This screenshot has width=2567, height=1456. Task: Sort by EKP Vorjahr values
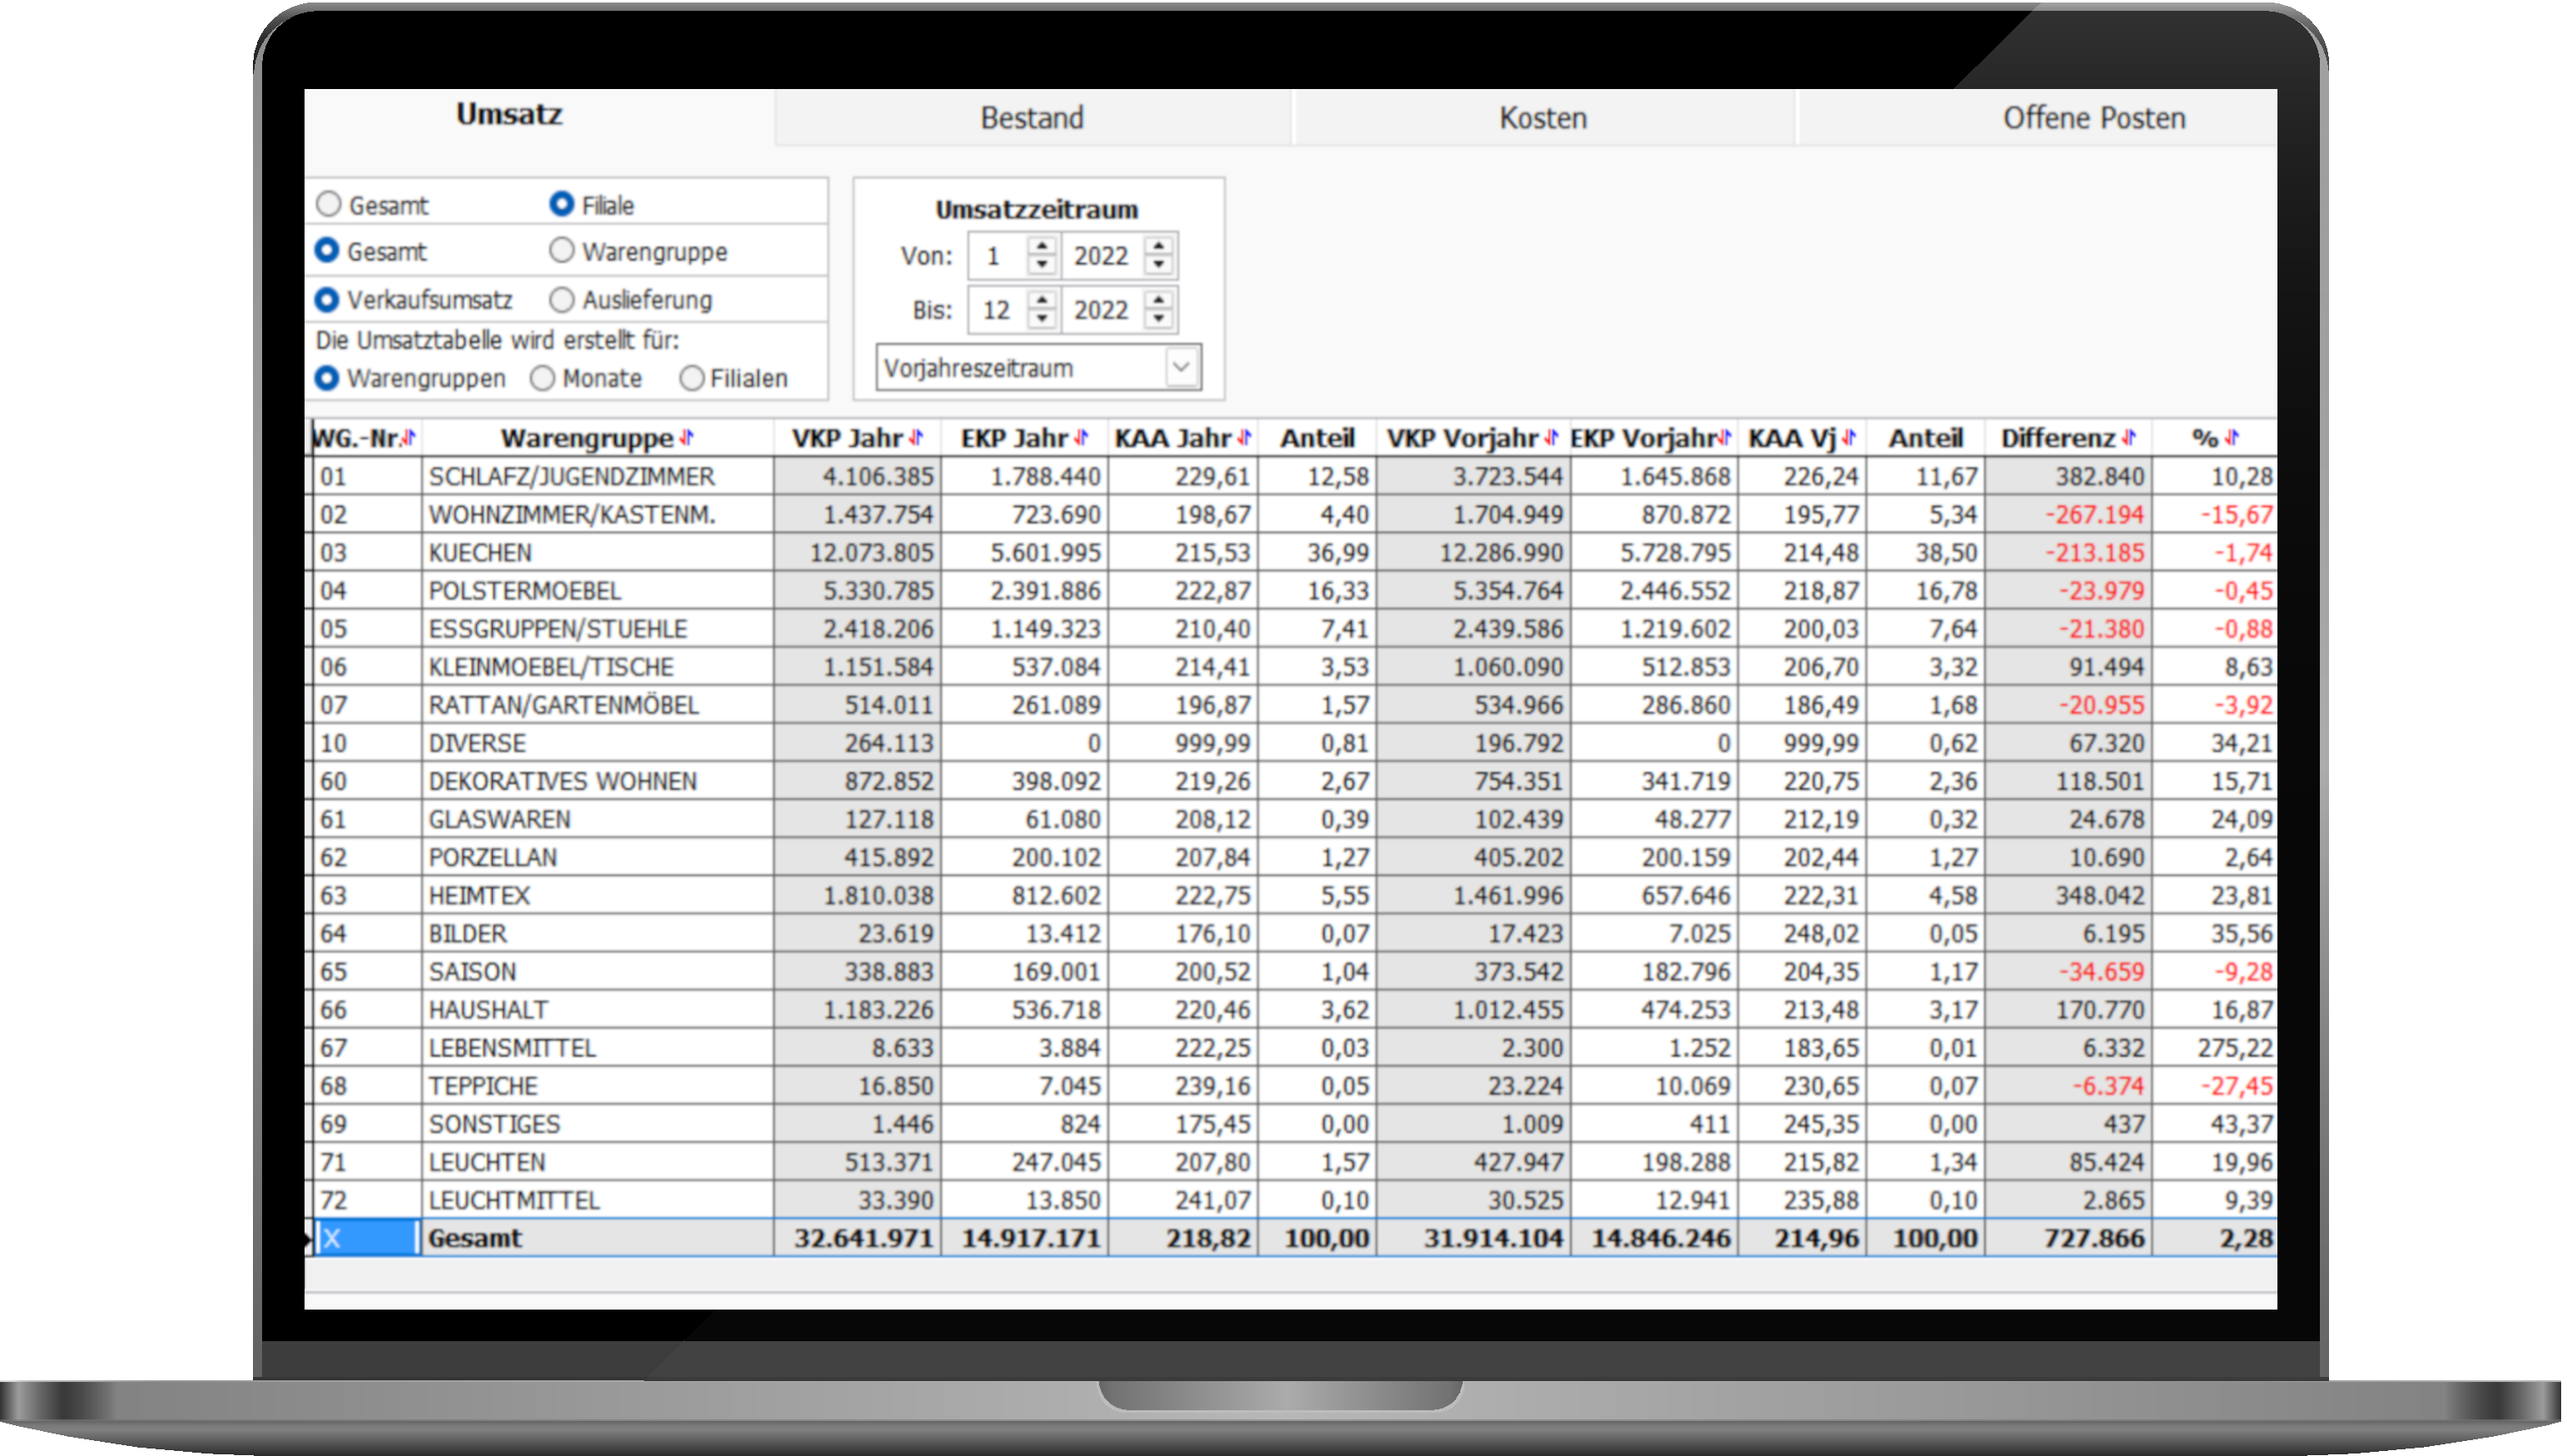(x=1724, y=437)
